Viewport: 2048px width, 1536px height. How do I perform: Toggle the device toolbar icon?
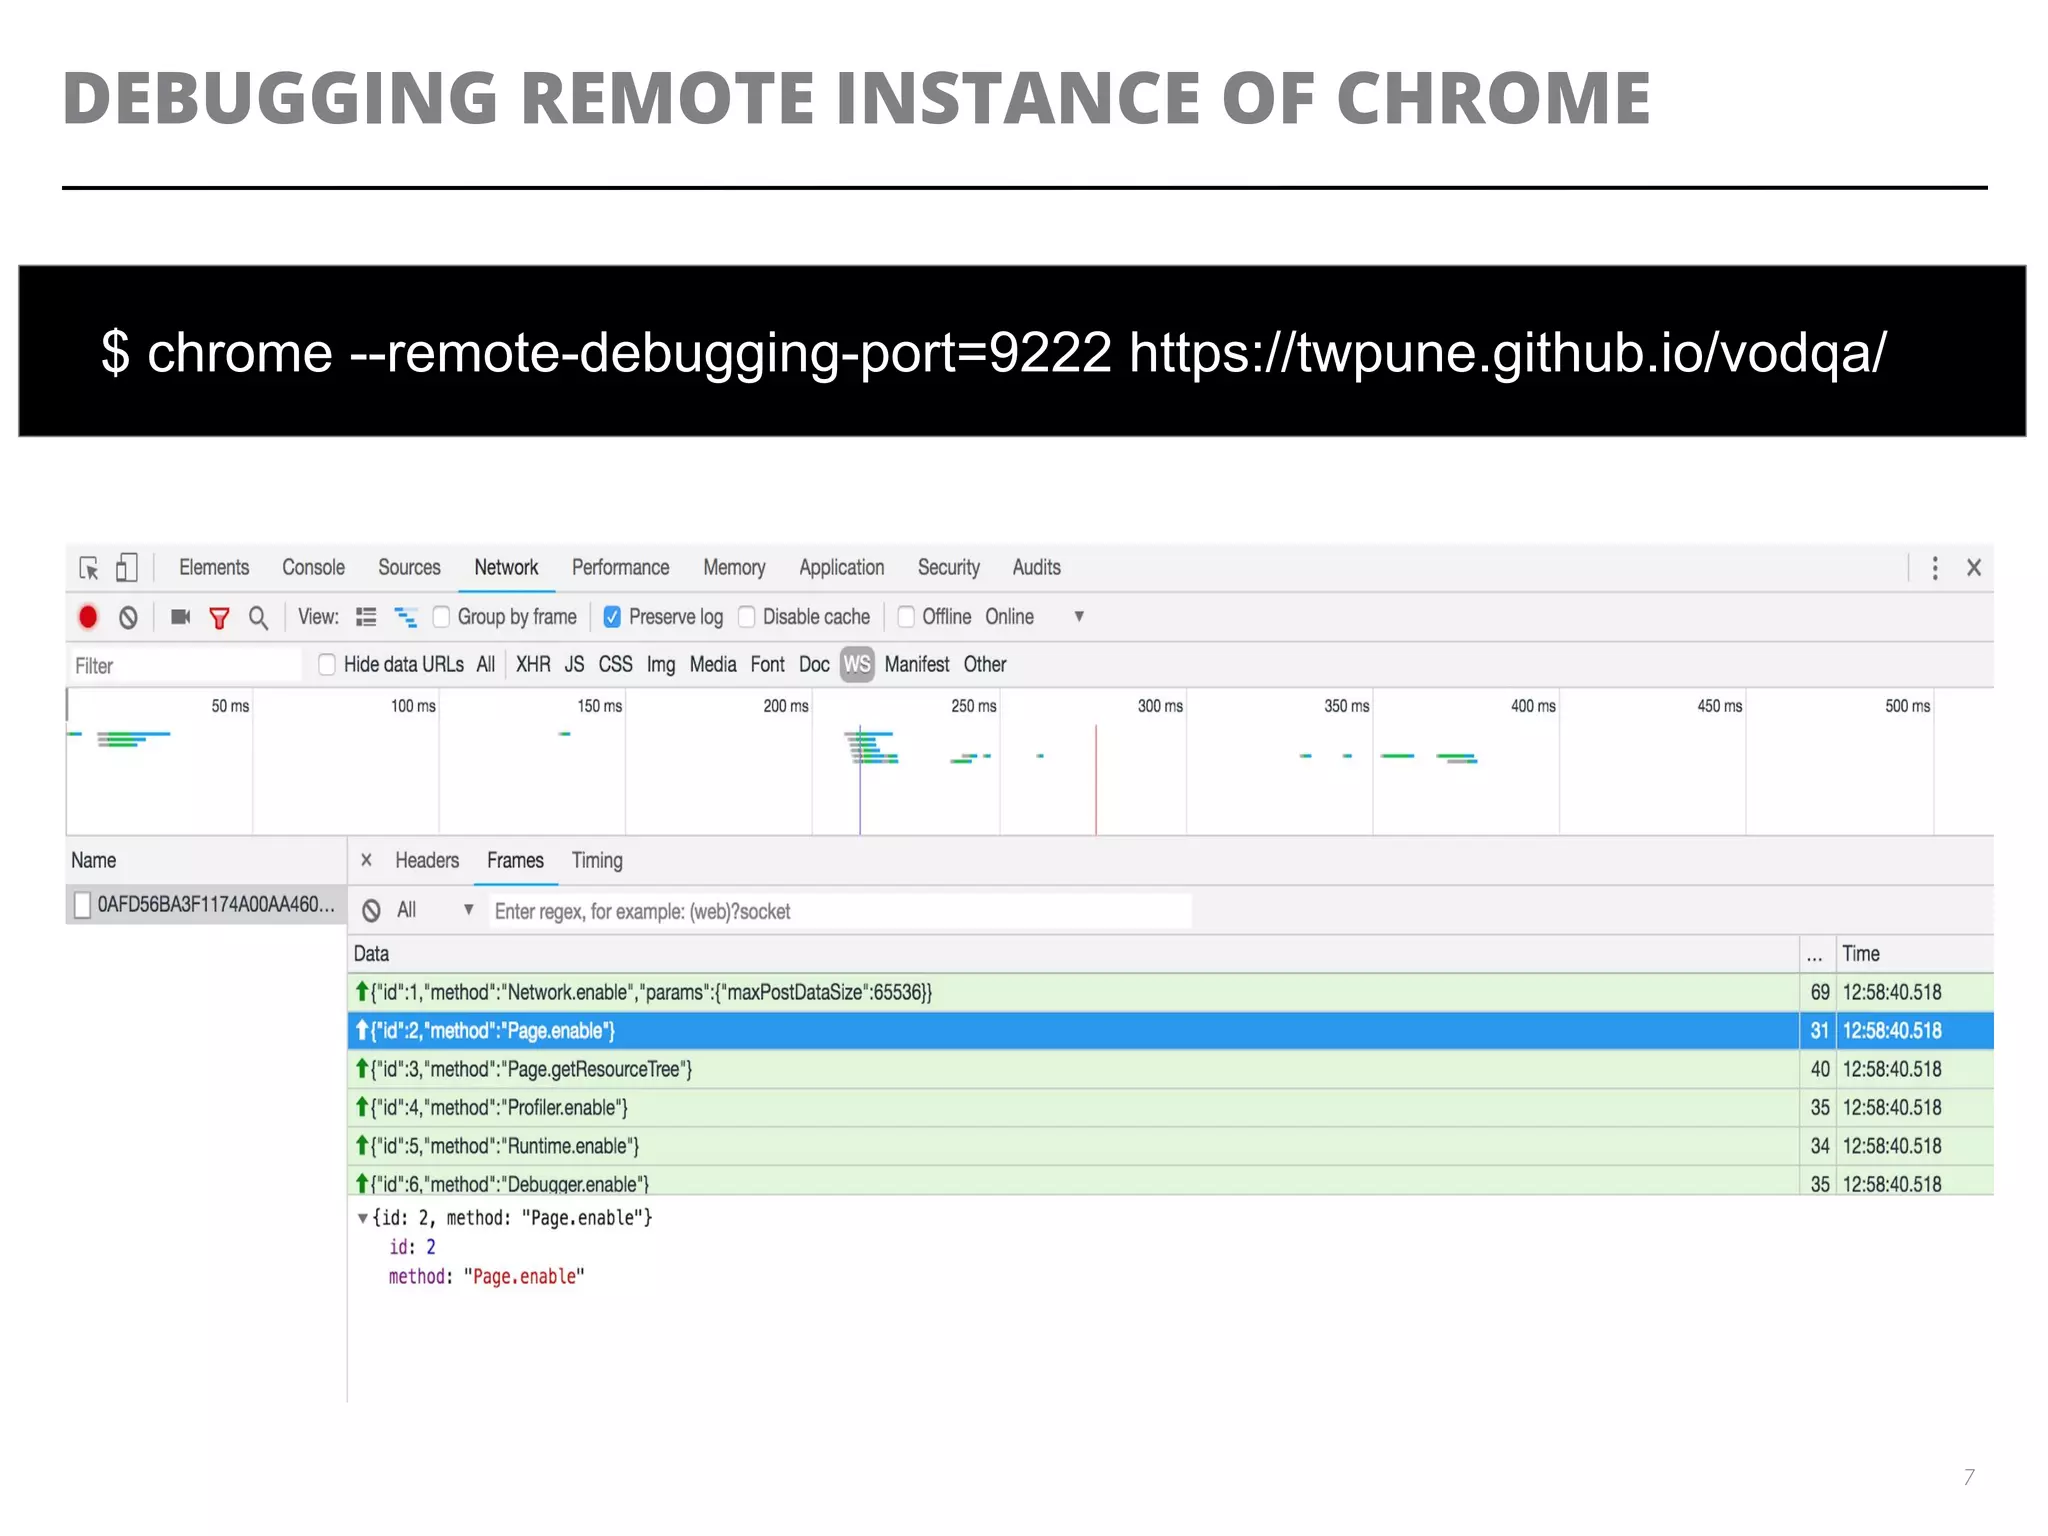[126, 568]
